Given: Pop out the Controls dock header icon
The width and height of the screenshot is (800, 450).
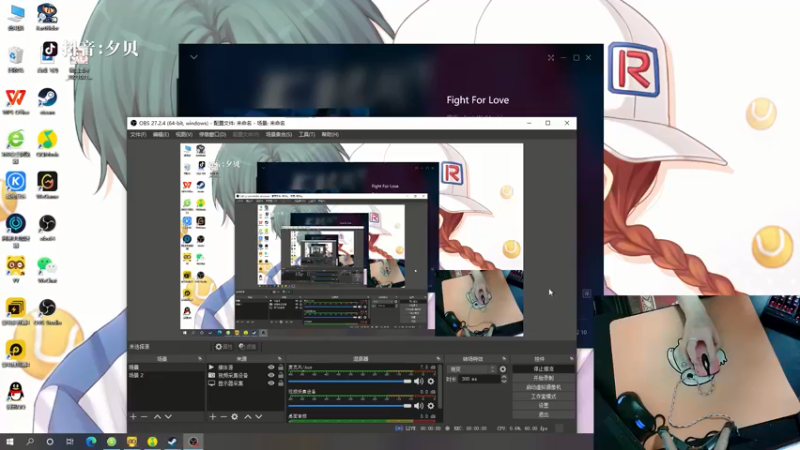Looking at the screenshot, I should pyautogui.click(x=571, y=359).
